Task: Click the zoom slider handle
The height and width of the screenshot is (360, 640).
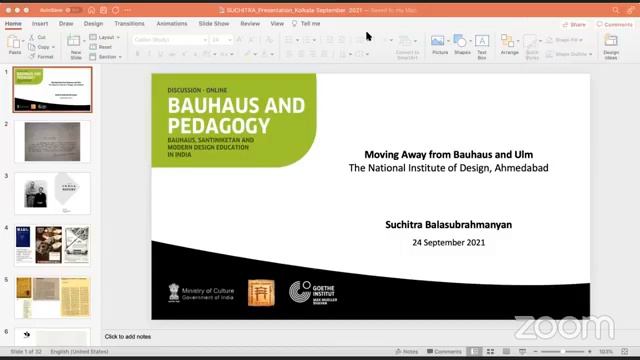Action: pyautogui.click(x=562, y=351)
